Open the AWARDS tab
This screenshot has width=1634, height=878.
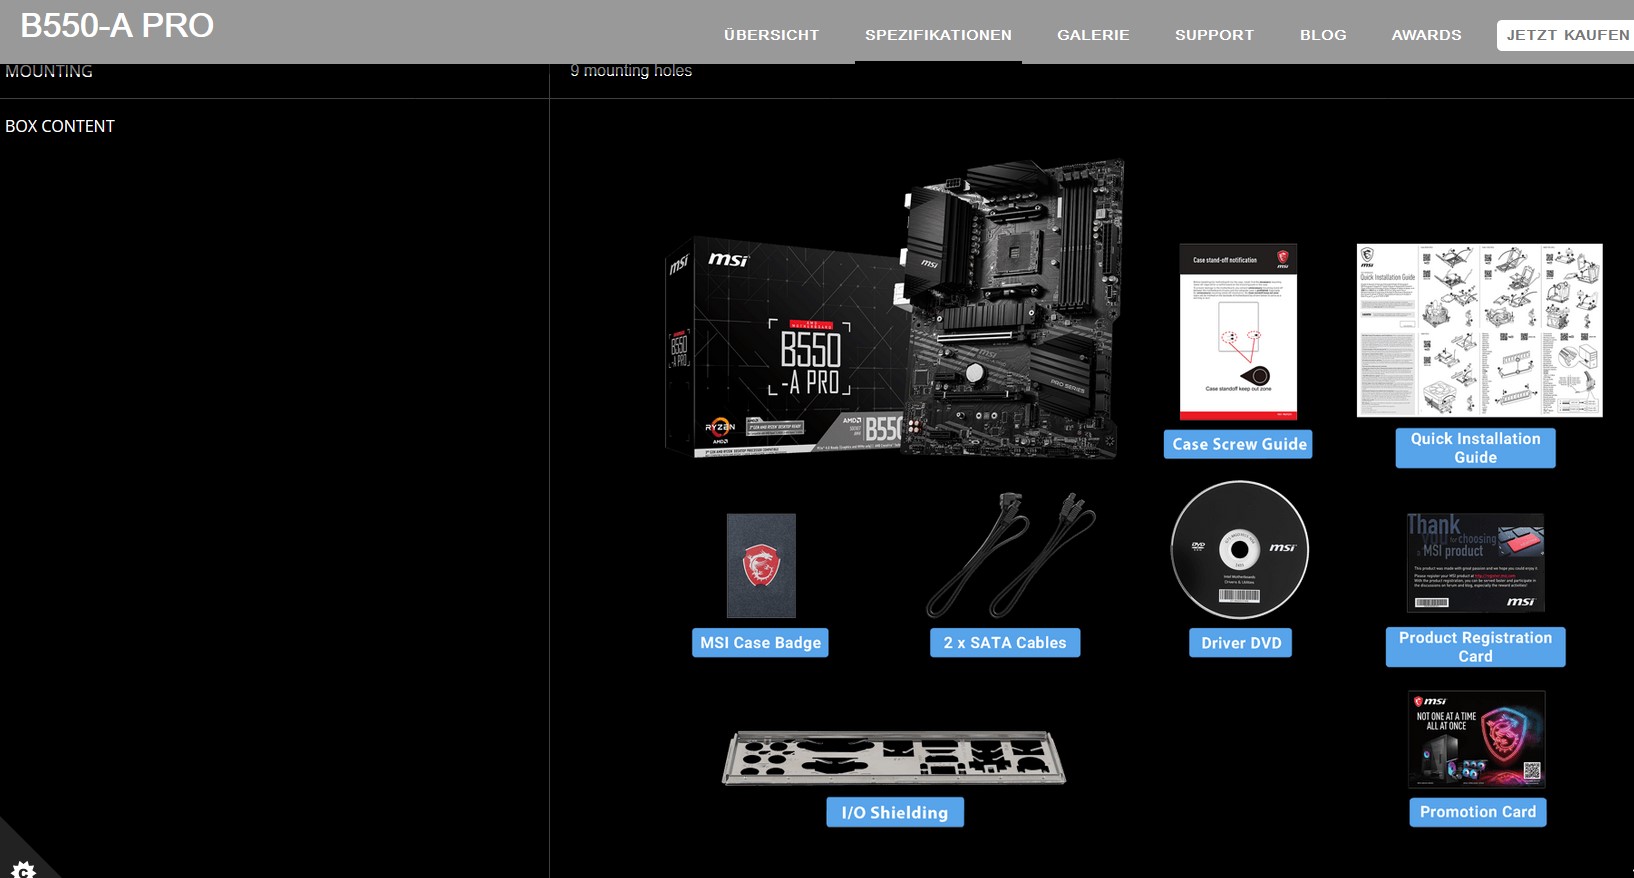(1426, 35)
